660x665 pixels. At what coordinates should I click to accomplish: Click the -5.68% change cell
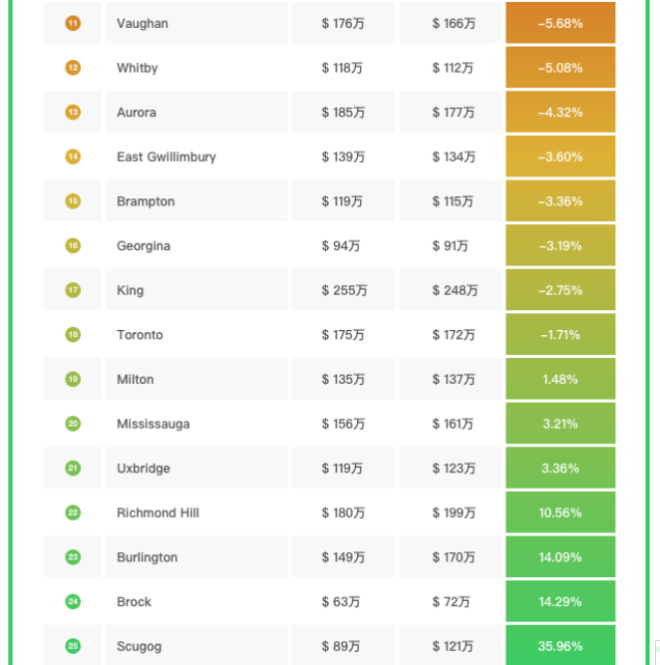pos(560,23)
